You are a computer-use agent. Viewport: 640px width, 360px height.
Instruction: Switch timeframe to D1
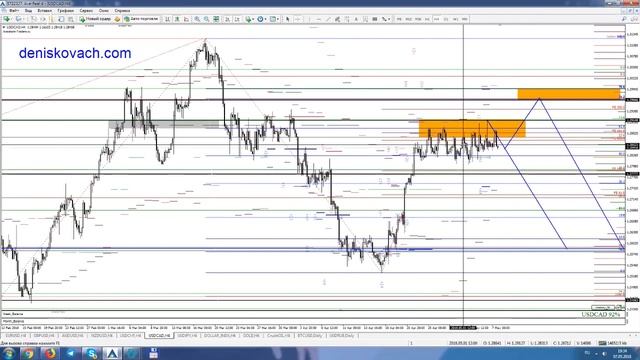coord(446,19)
